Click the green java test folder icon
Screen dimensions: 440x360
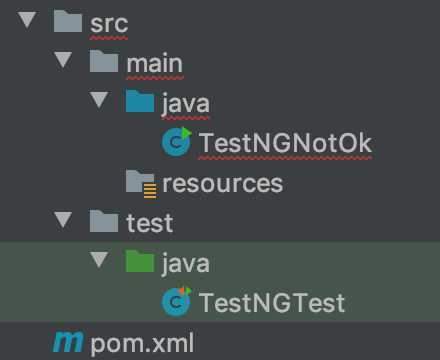click(x=140, y=261)
